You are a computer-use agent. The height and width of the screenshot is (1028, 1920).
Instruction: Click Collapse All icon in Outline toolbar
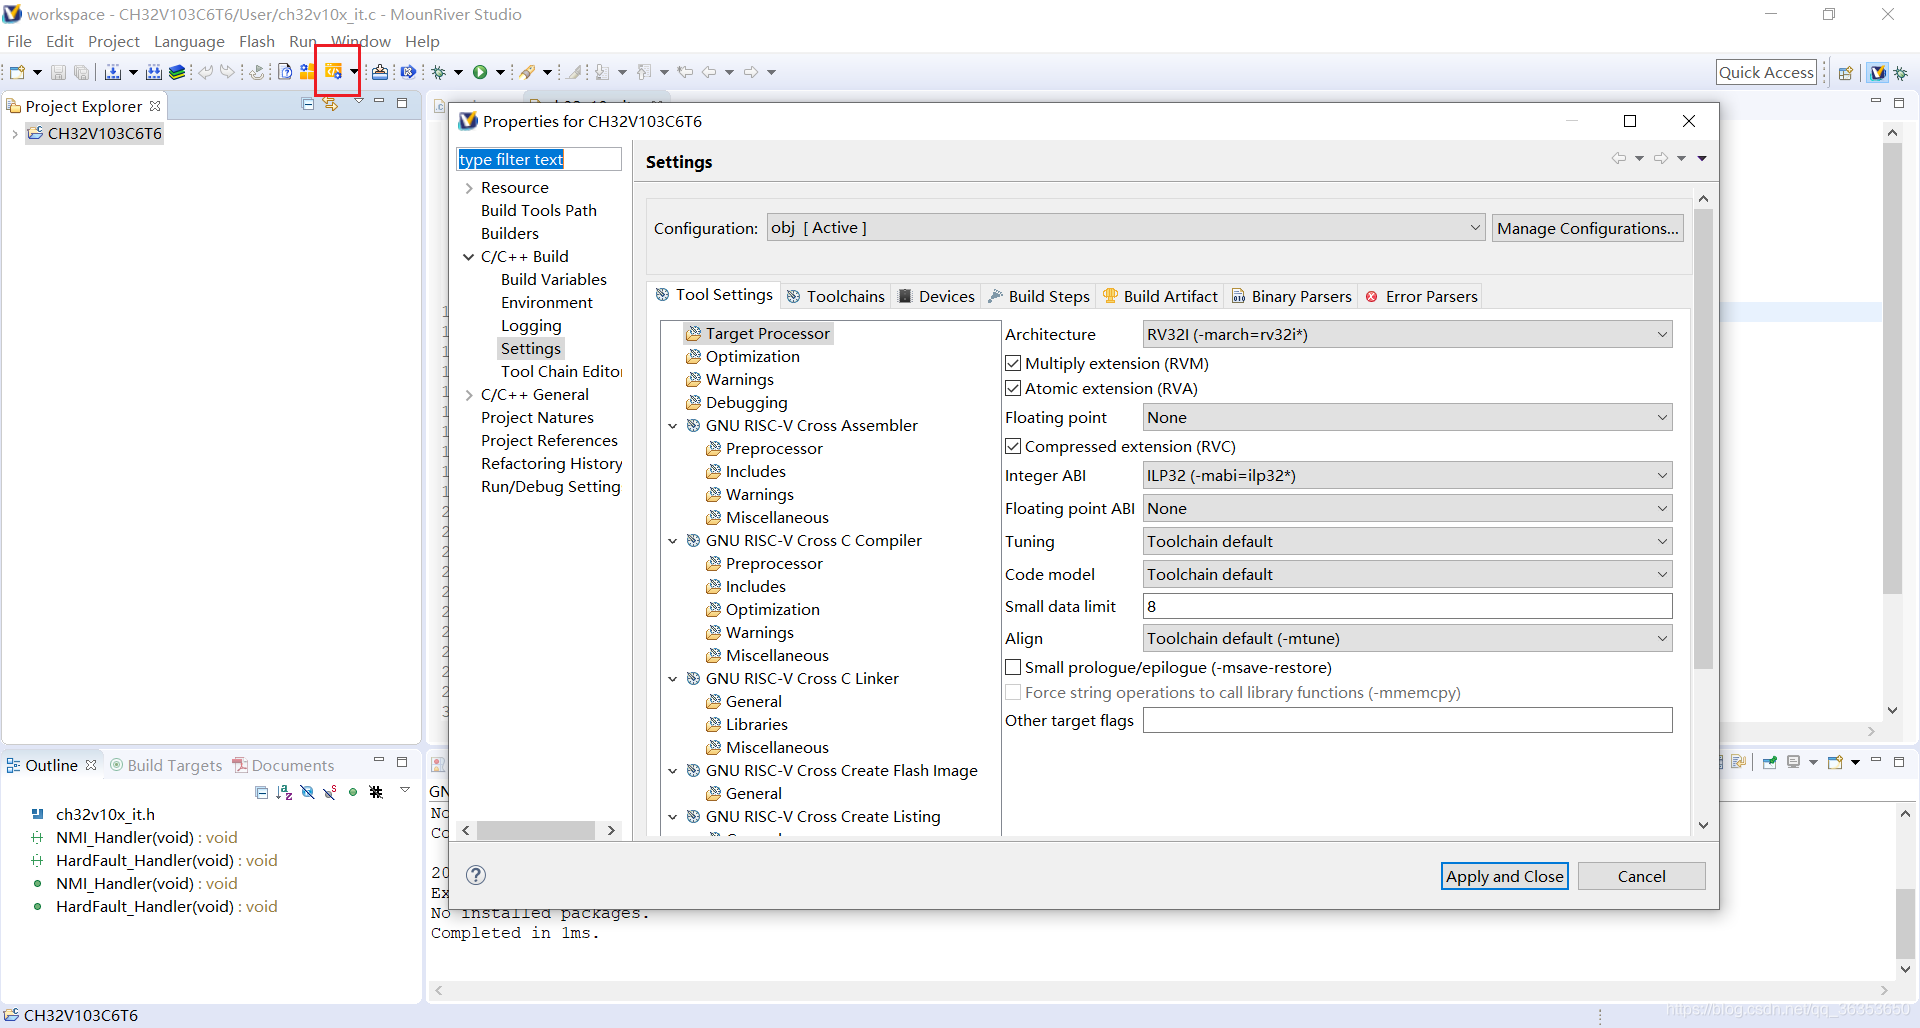pyautogui.click(x=261, y=792)
